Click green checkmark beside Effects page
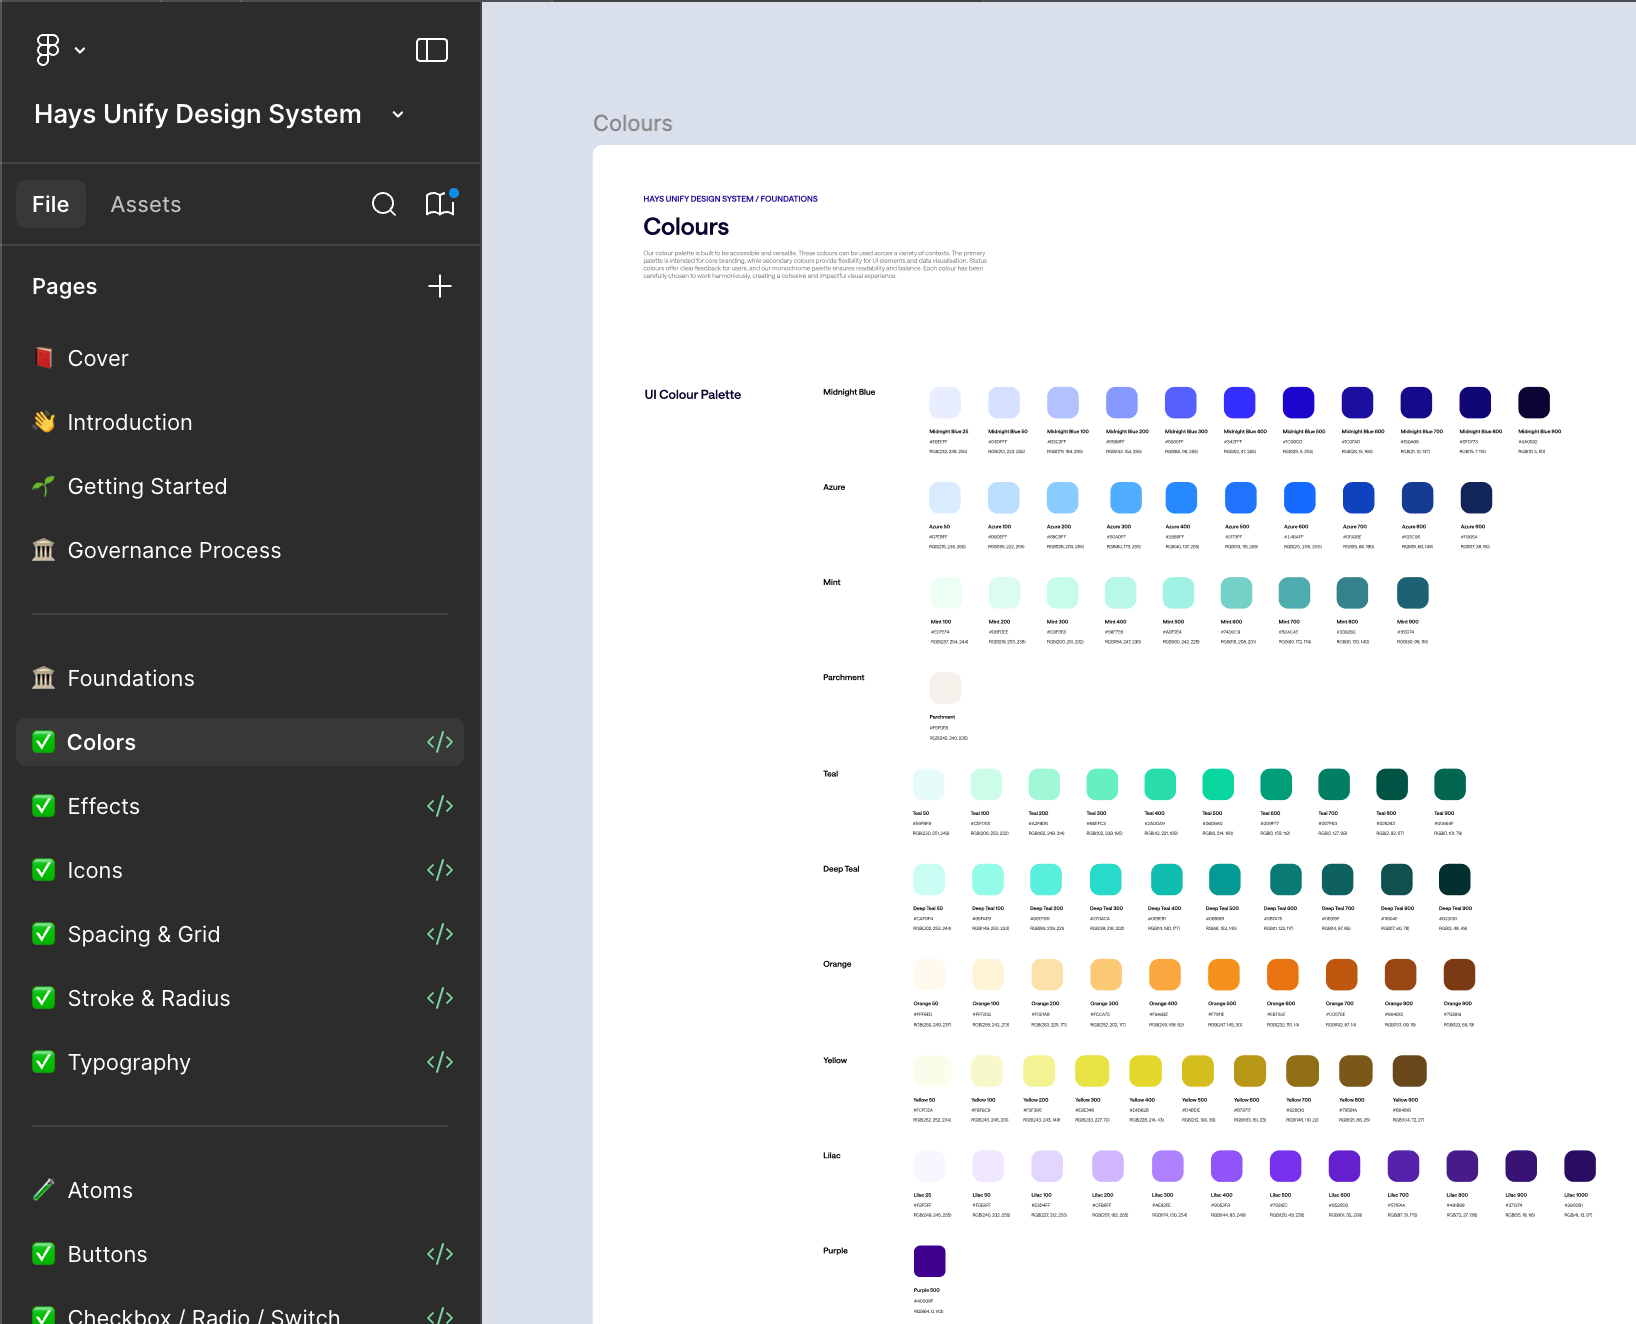Image resolution: width=1636 pixels, height=1324 pixels. pos(44,806)
